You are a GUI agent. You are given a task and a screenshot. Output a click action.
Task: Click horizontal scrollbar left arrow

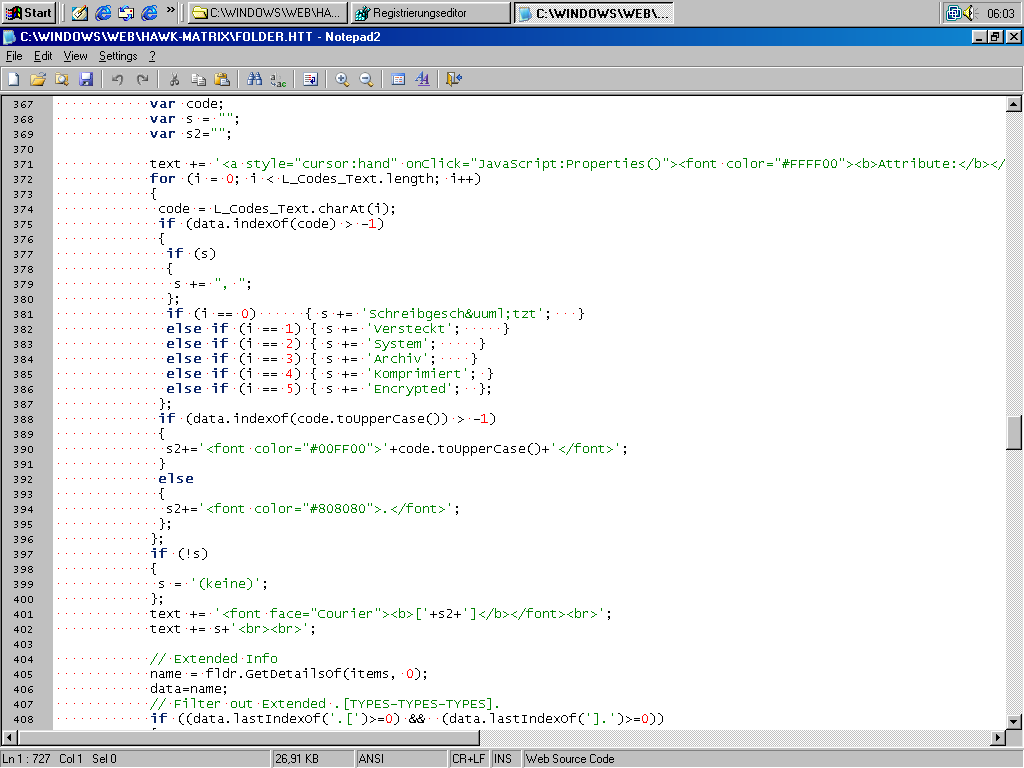[9, 737]
